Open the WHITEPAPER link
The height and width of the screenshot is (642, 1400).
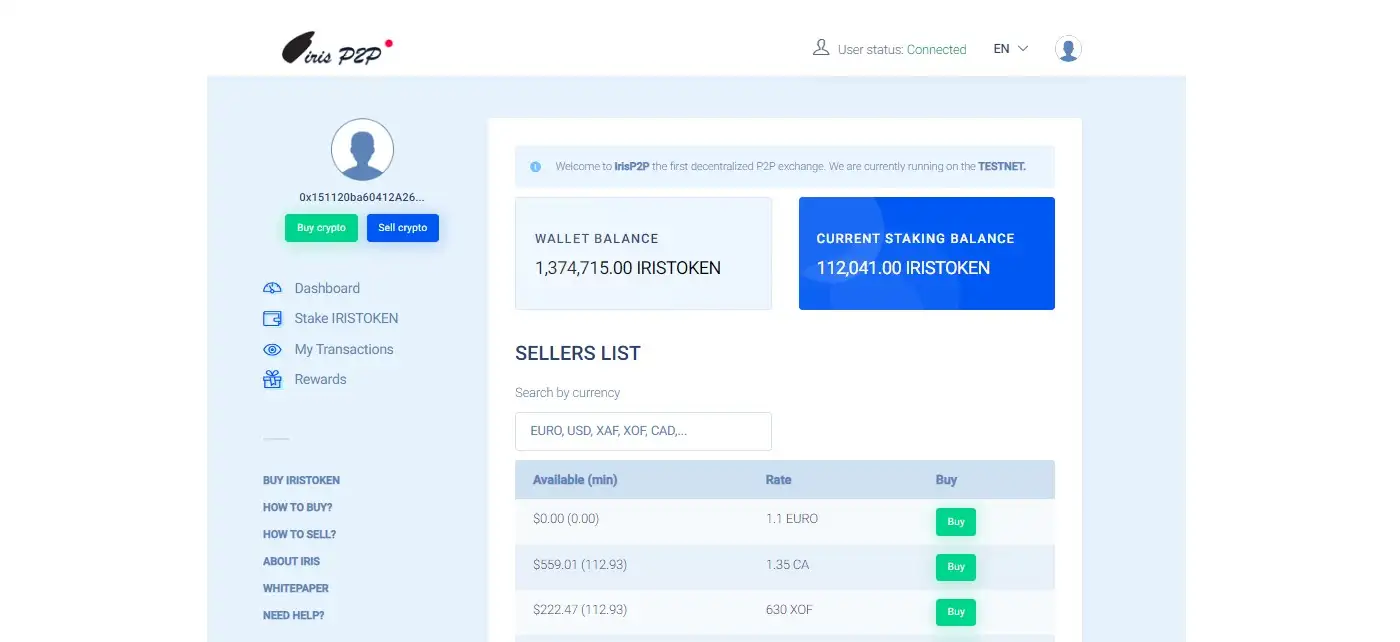pyautogui.click(x=295, y=588)
